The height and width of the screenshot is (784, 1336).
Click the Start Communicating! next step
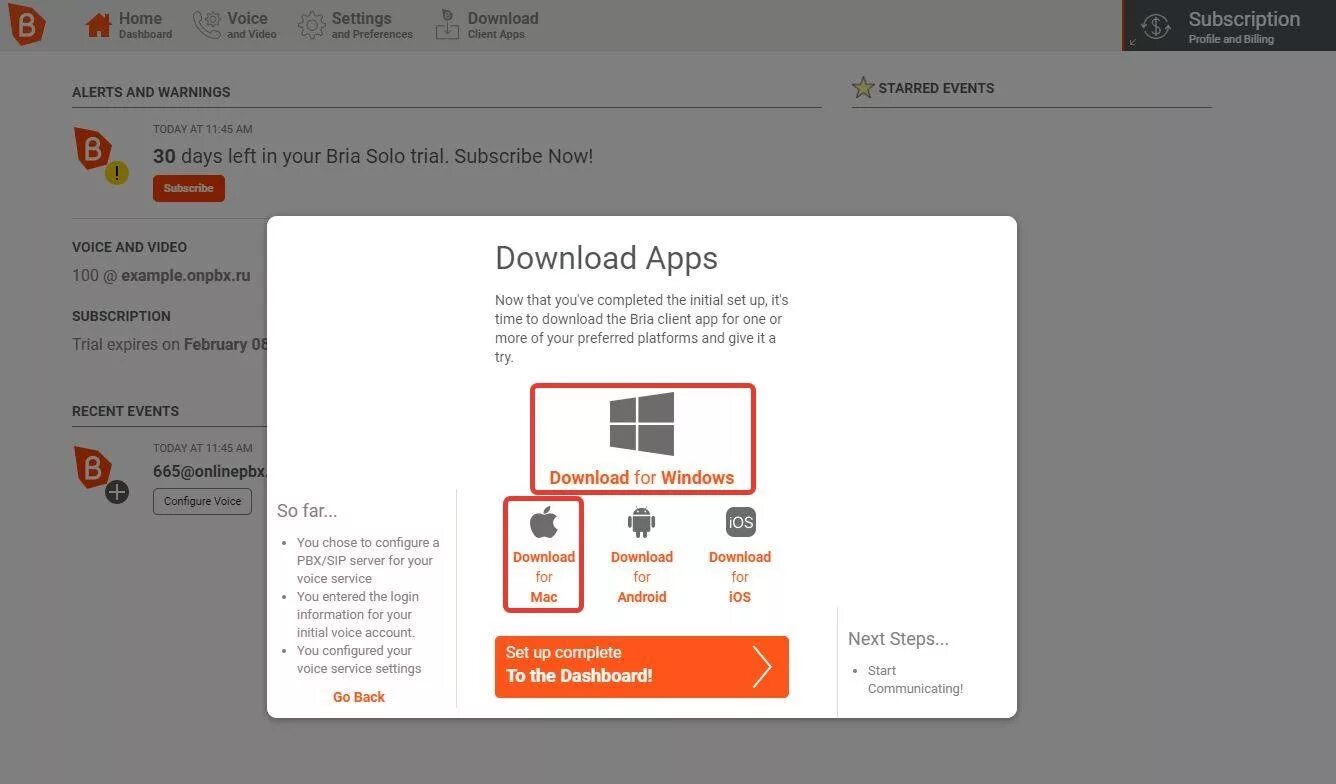click(x=915, y=679)
